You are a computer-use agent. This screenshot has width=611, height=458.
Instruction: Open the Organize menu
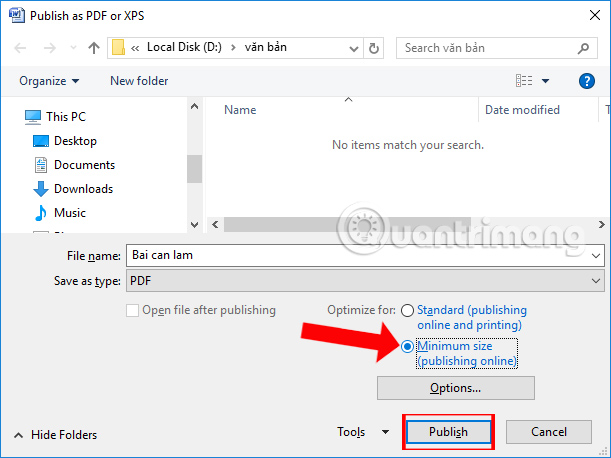[49, 81]
